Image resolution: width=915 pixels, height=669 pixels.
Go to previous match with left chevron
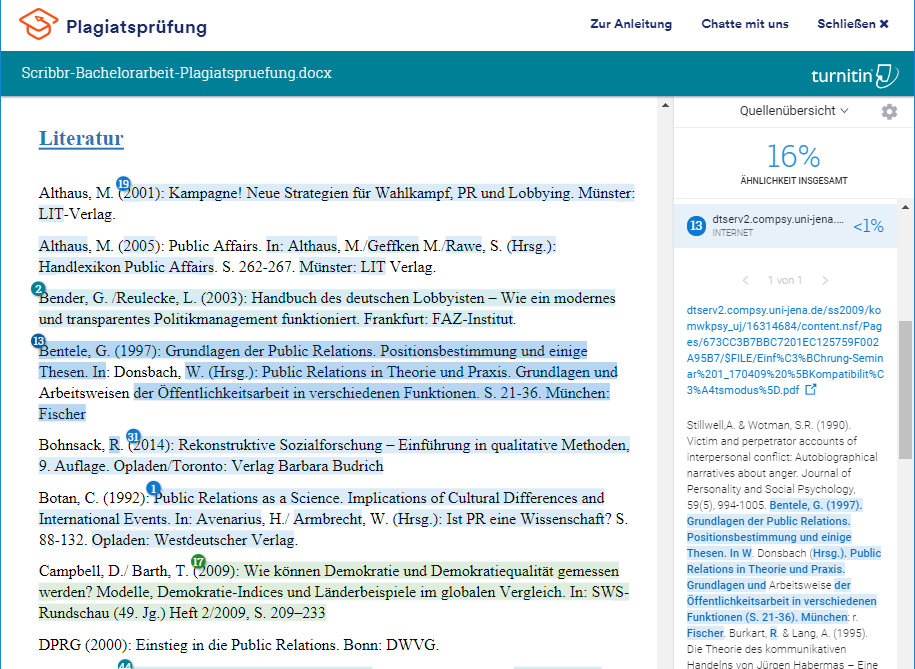(746, 281)
